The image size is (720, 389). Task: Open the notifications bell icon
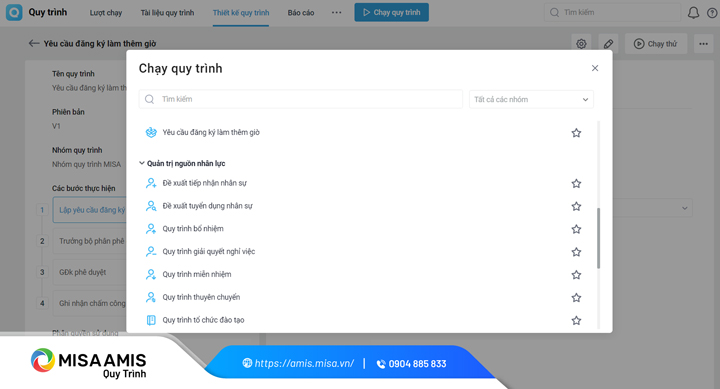(693, 13)
